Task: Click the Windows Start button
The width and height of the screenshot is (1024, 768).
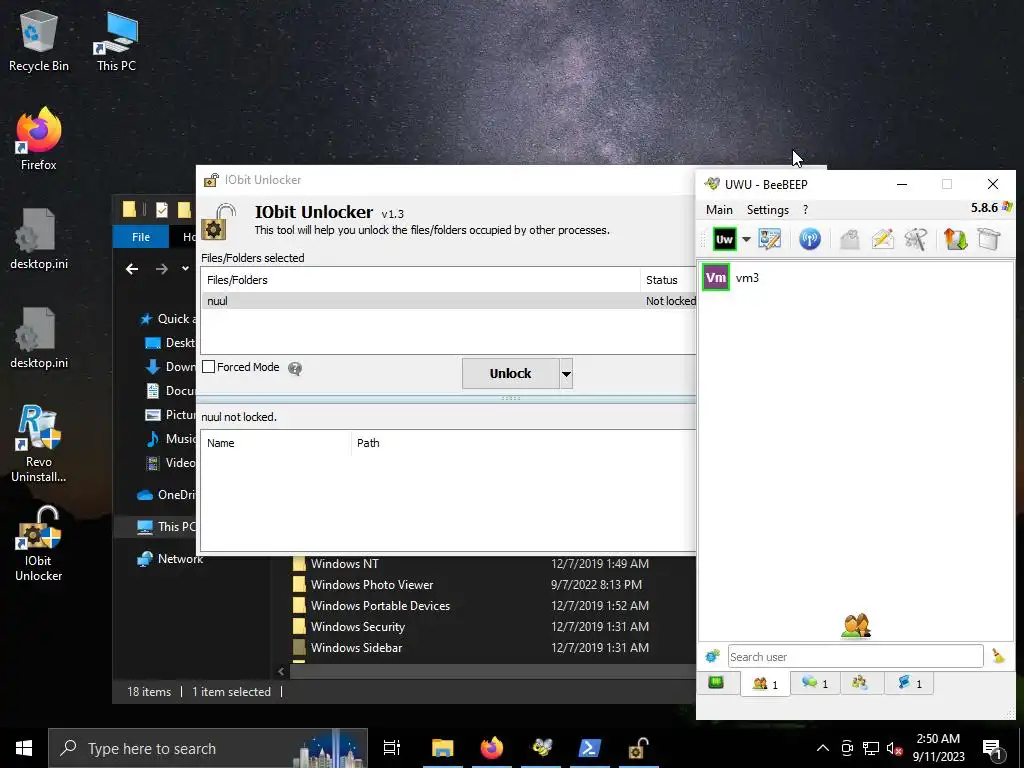Action: pos(24,748)
